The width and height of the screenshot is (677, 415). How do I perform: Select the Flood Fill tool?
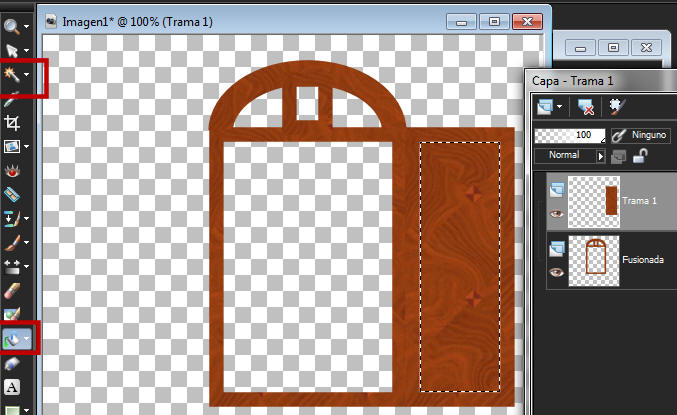(13, 340)
